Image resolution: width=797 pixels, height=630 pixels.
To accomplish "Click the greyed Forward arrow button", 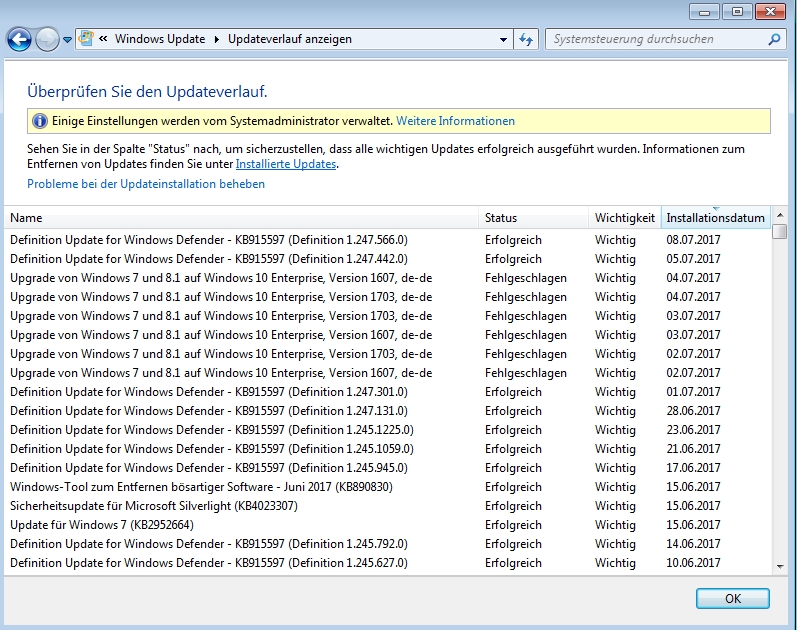I will click(x=47, y=39).
